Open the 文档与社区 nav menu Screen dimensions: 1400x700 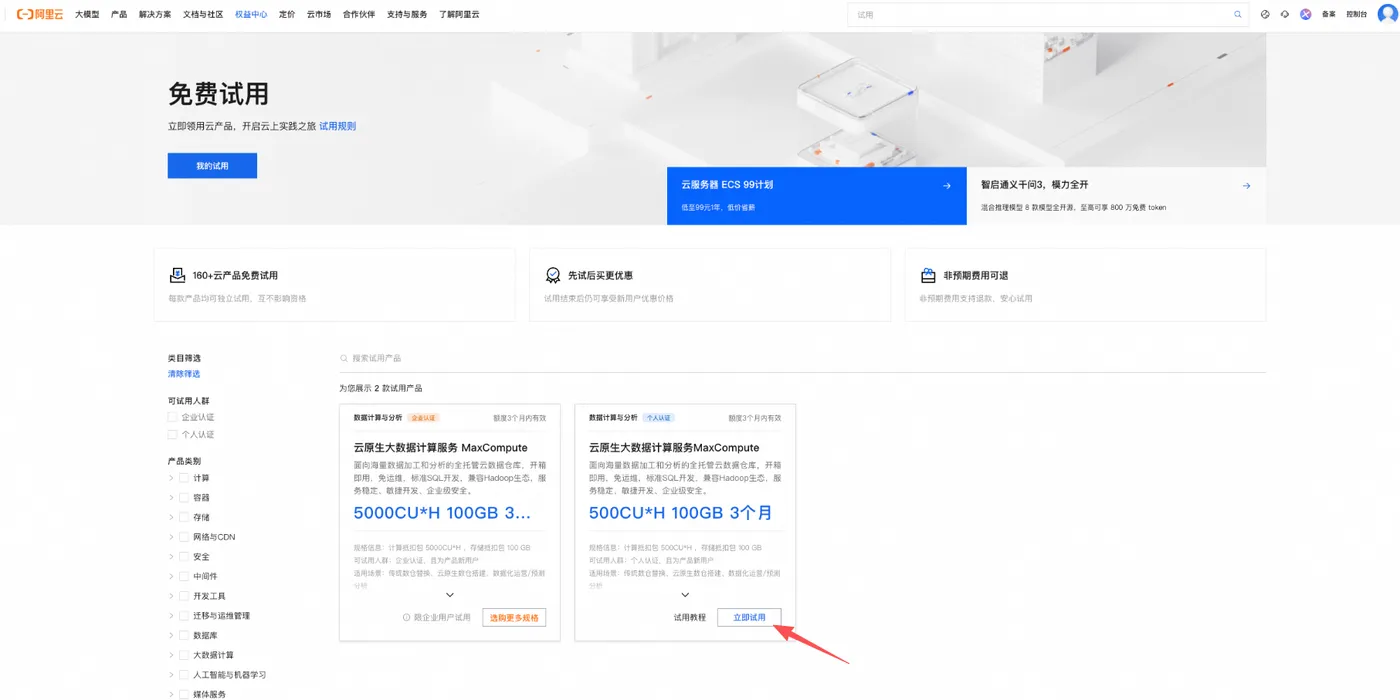click(203, 15)
